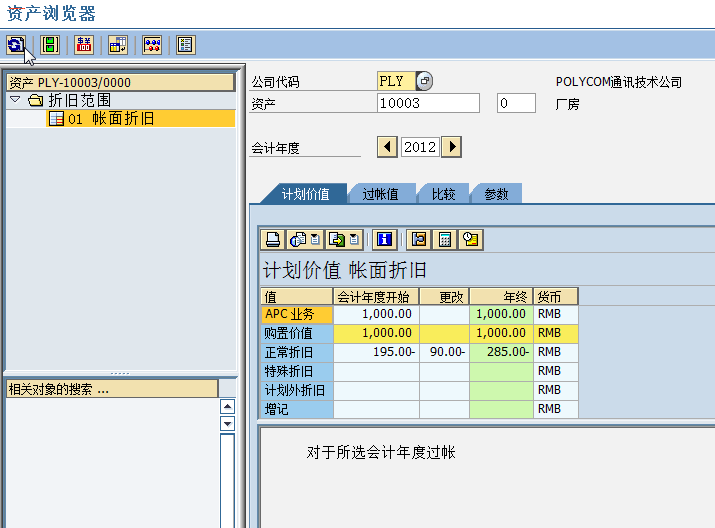Click the scroll down arrow in related objects panel
Viewport: 715px width, 528px height.
coord(227,423)
